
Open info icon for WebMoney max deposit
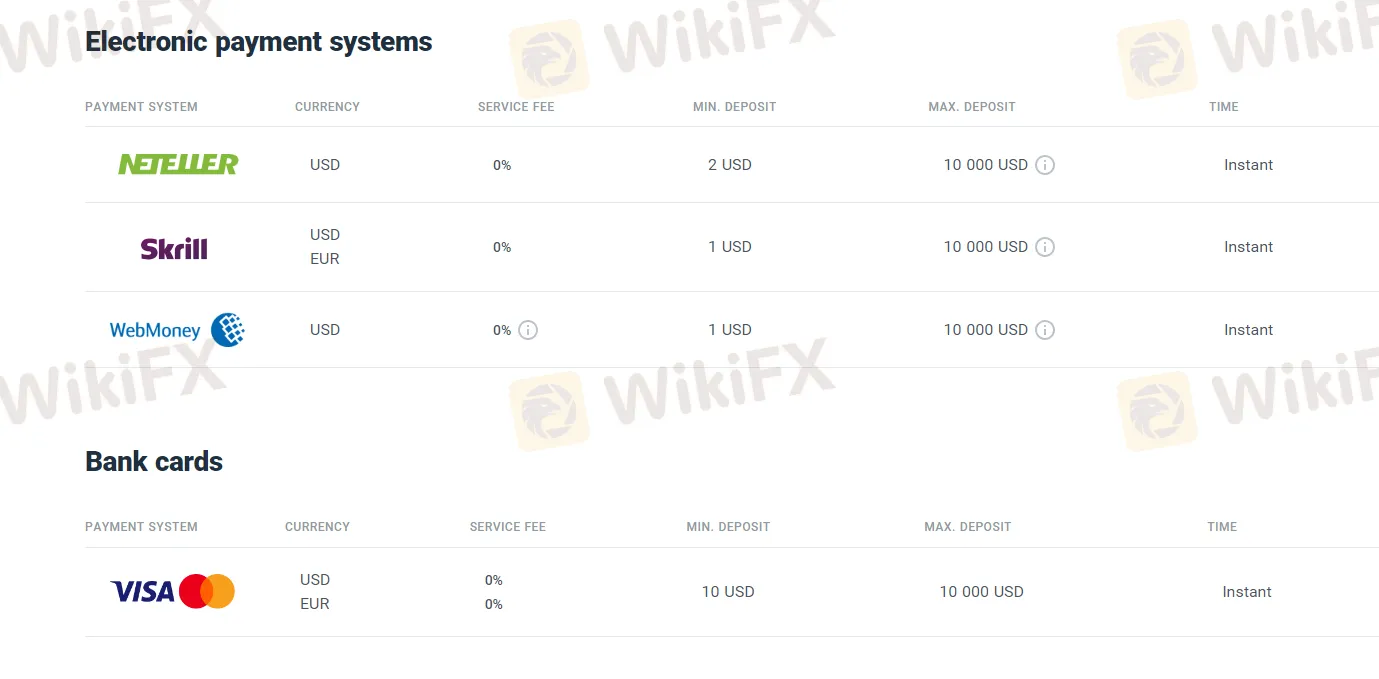(1045, 330)
